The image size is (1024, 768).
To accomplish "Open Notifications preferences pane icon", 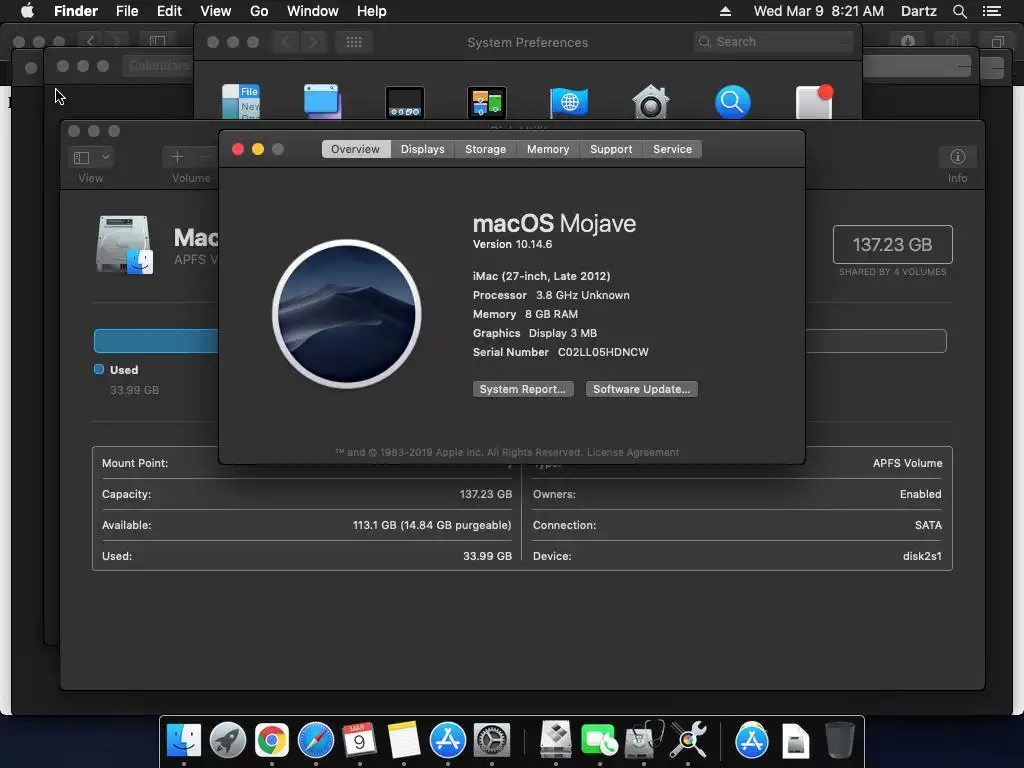I will coord(814,102).
